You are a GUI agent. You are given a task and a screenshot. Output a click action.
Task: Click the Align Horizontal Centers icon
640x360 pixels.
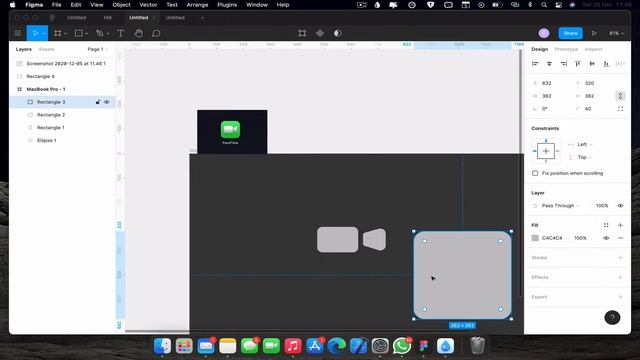pos(549,64)
